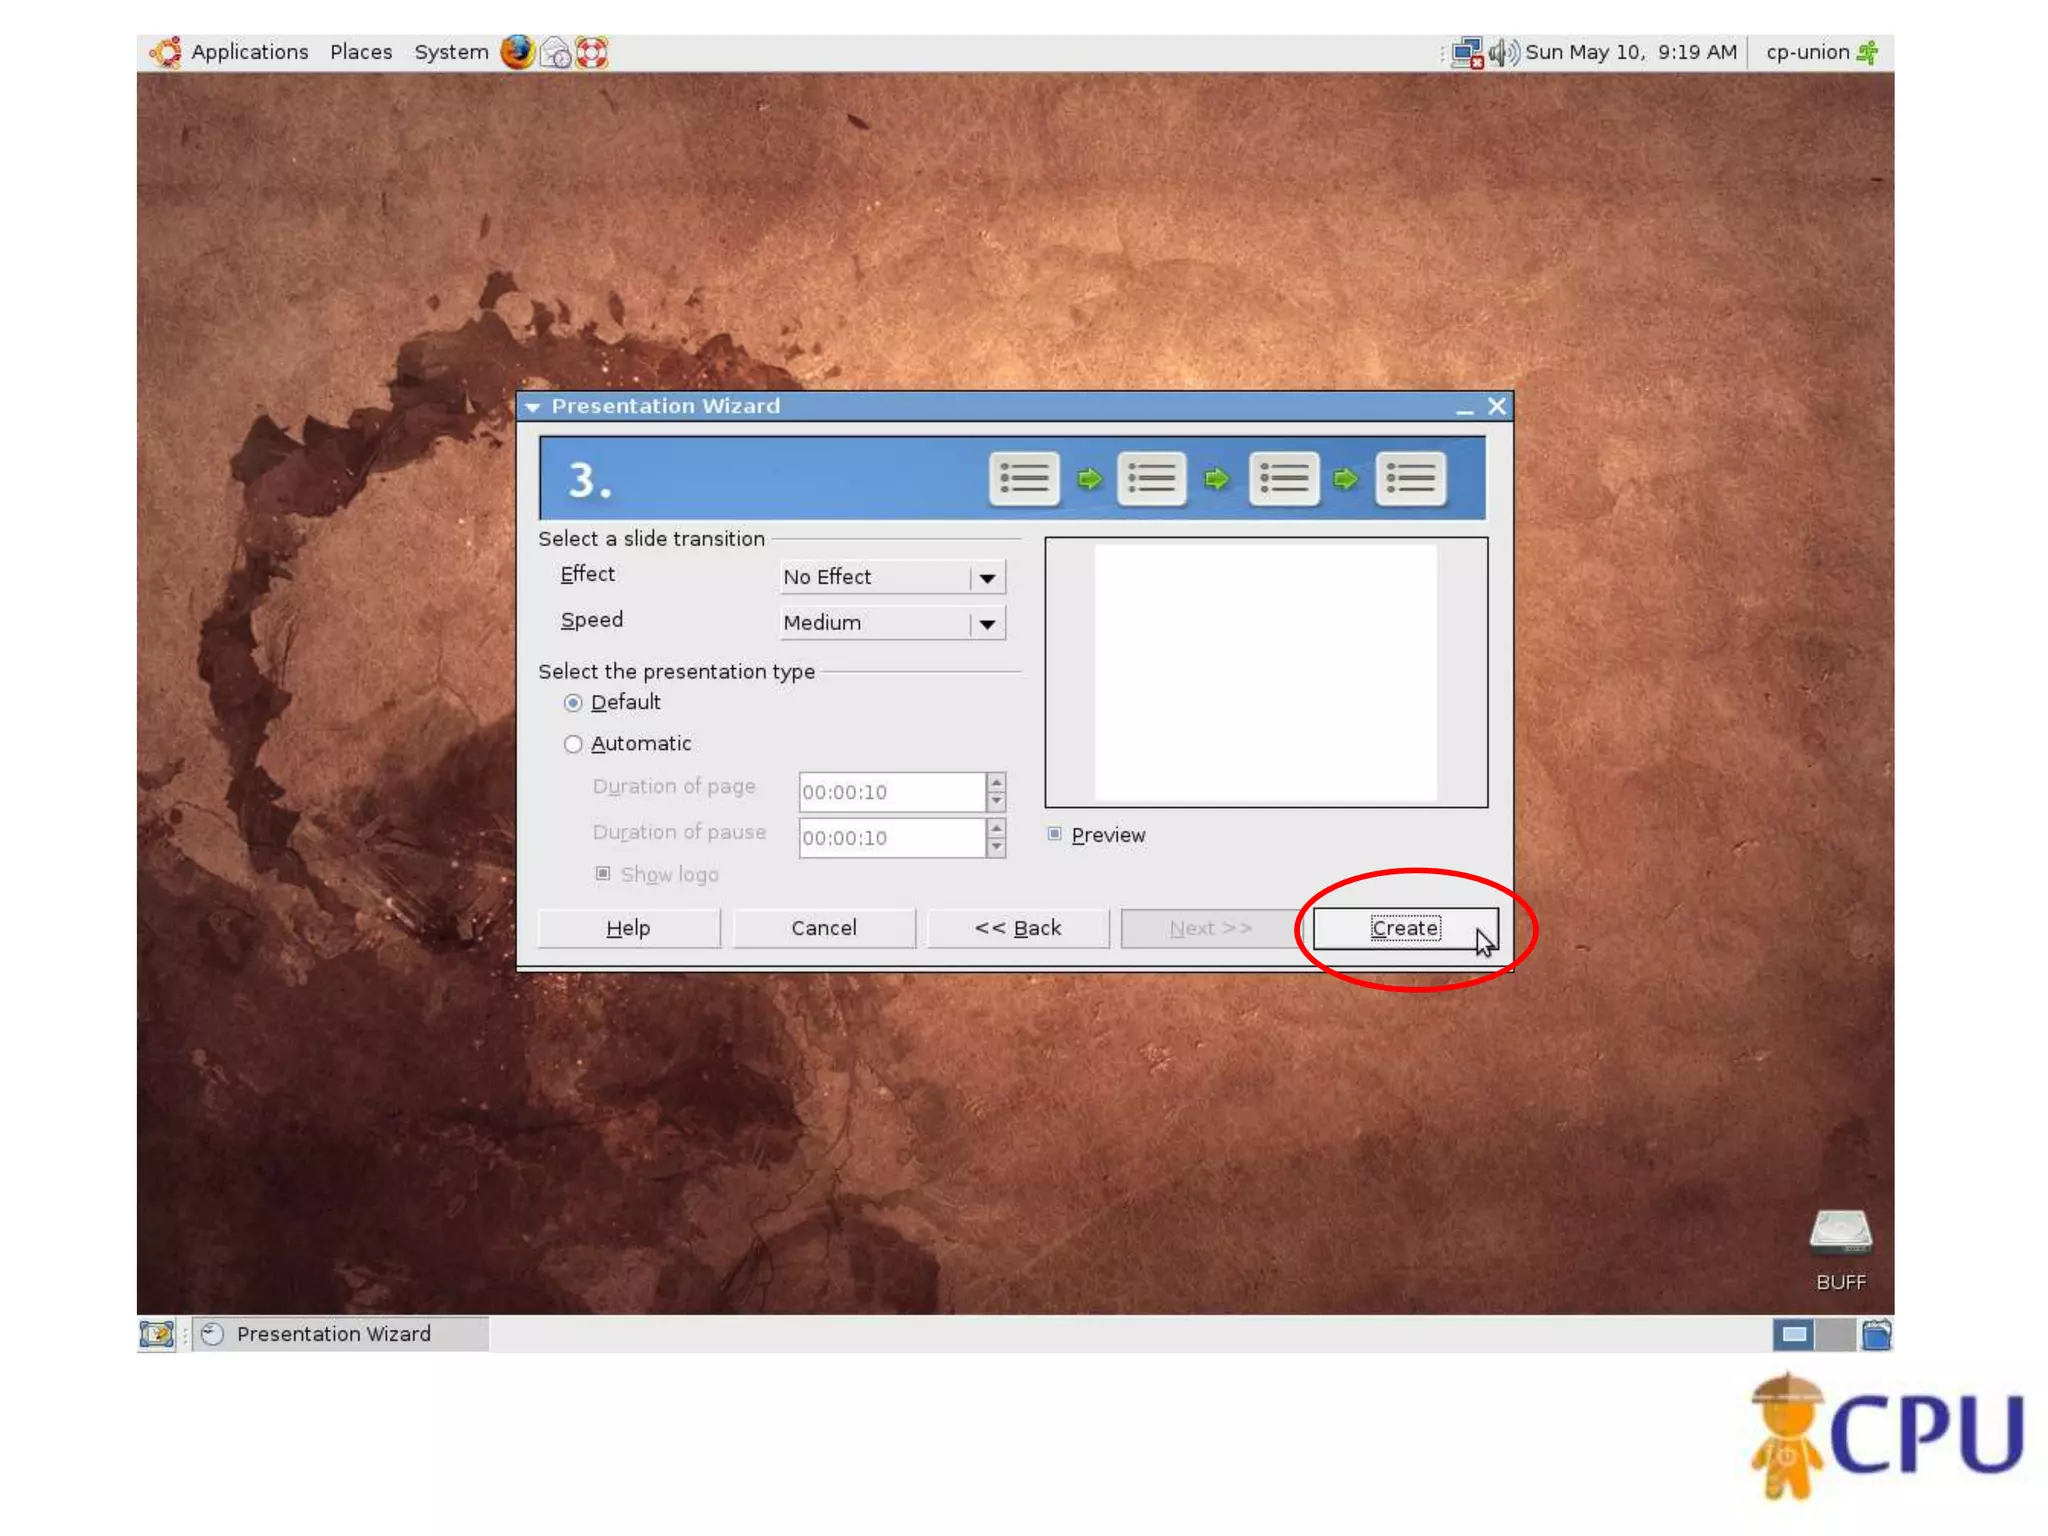Click the trash icon in bottom panel
Viewport: 2048px width, 1536px height.
pos(1876,1334)
